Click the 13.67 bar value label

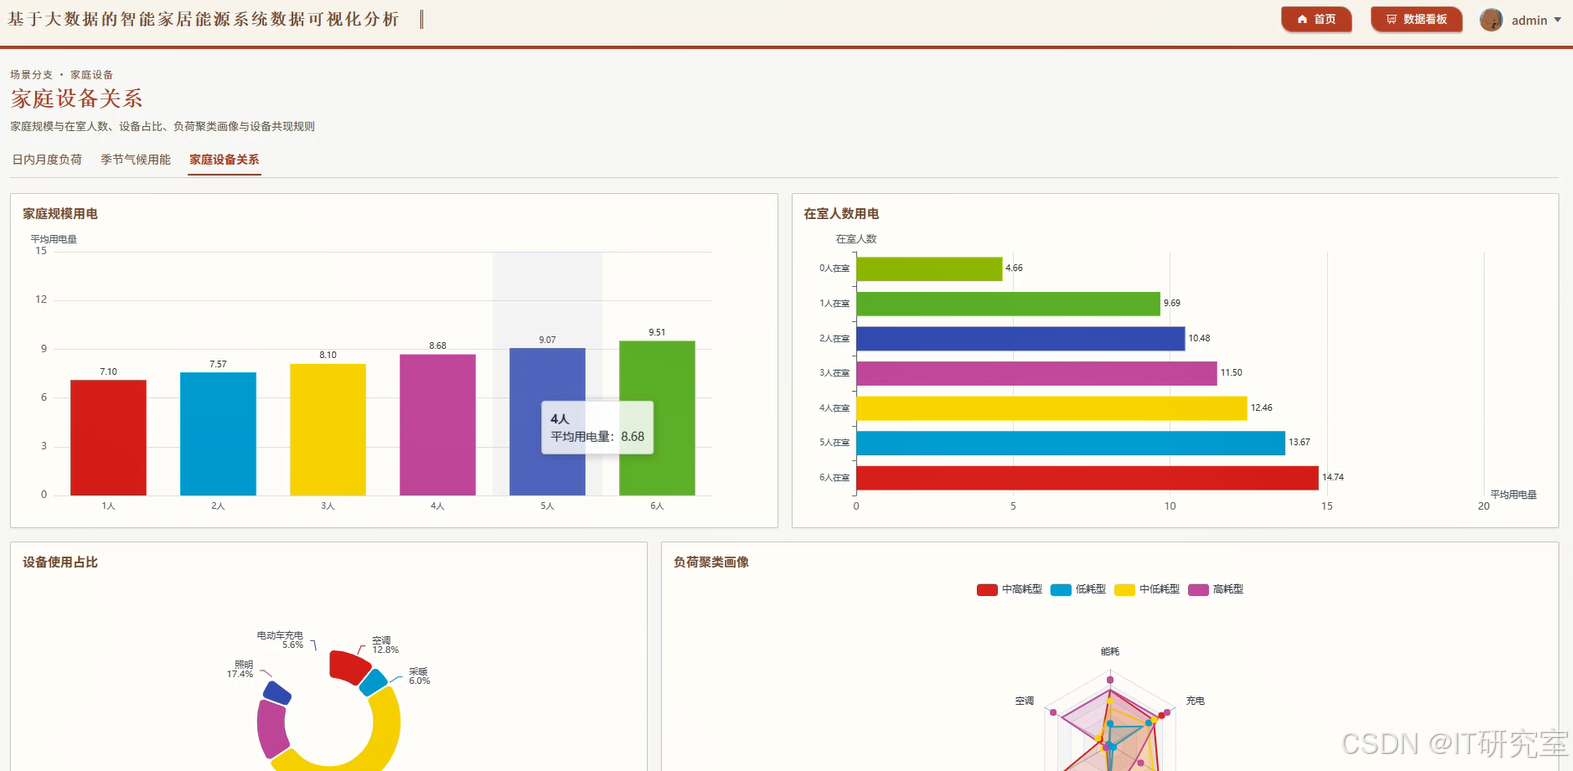point(1299,443)
